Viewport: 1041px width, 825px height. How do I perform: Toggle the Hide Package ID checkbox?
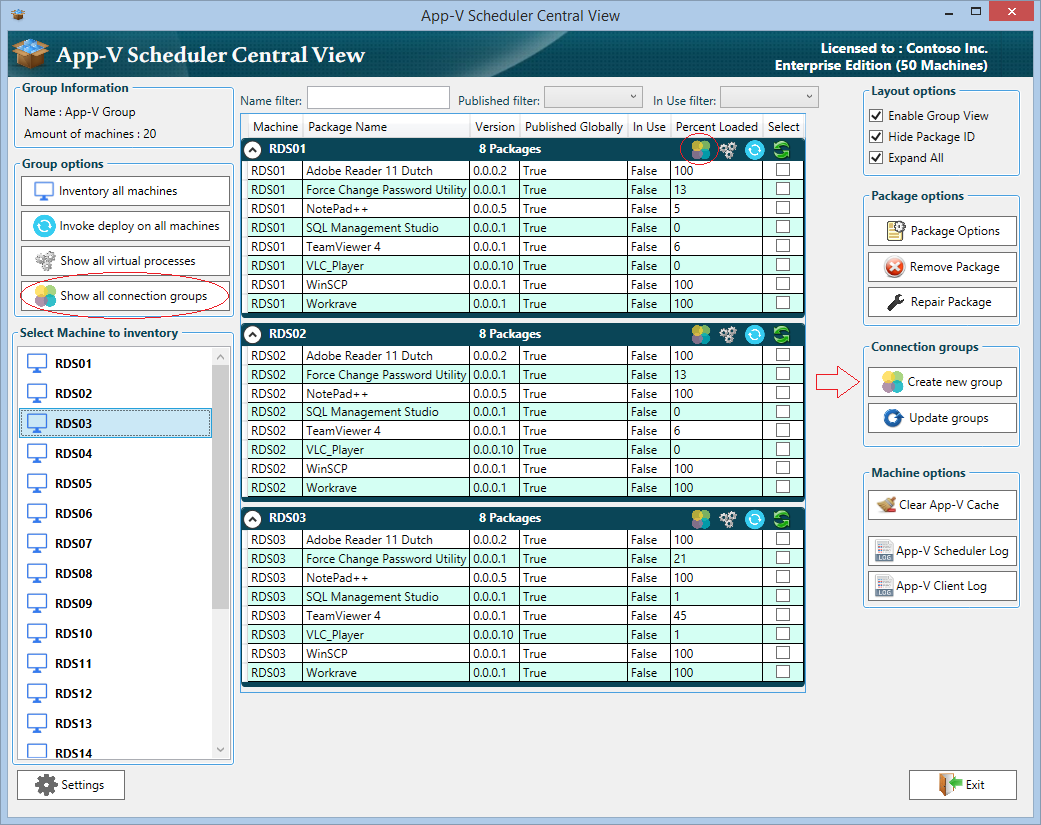(876, 137)
